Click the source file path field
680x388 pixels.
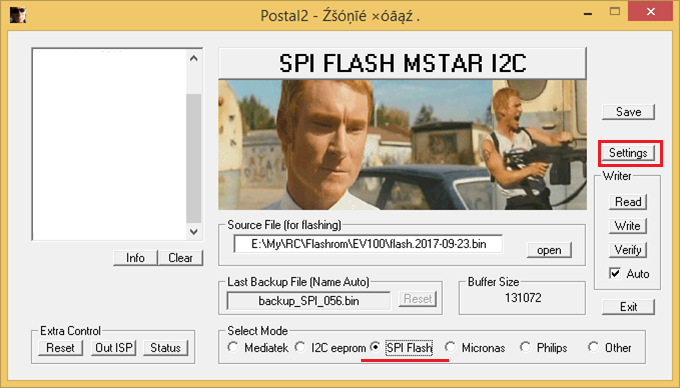(x=368, y=244)
